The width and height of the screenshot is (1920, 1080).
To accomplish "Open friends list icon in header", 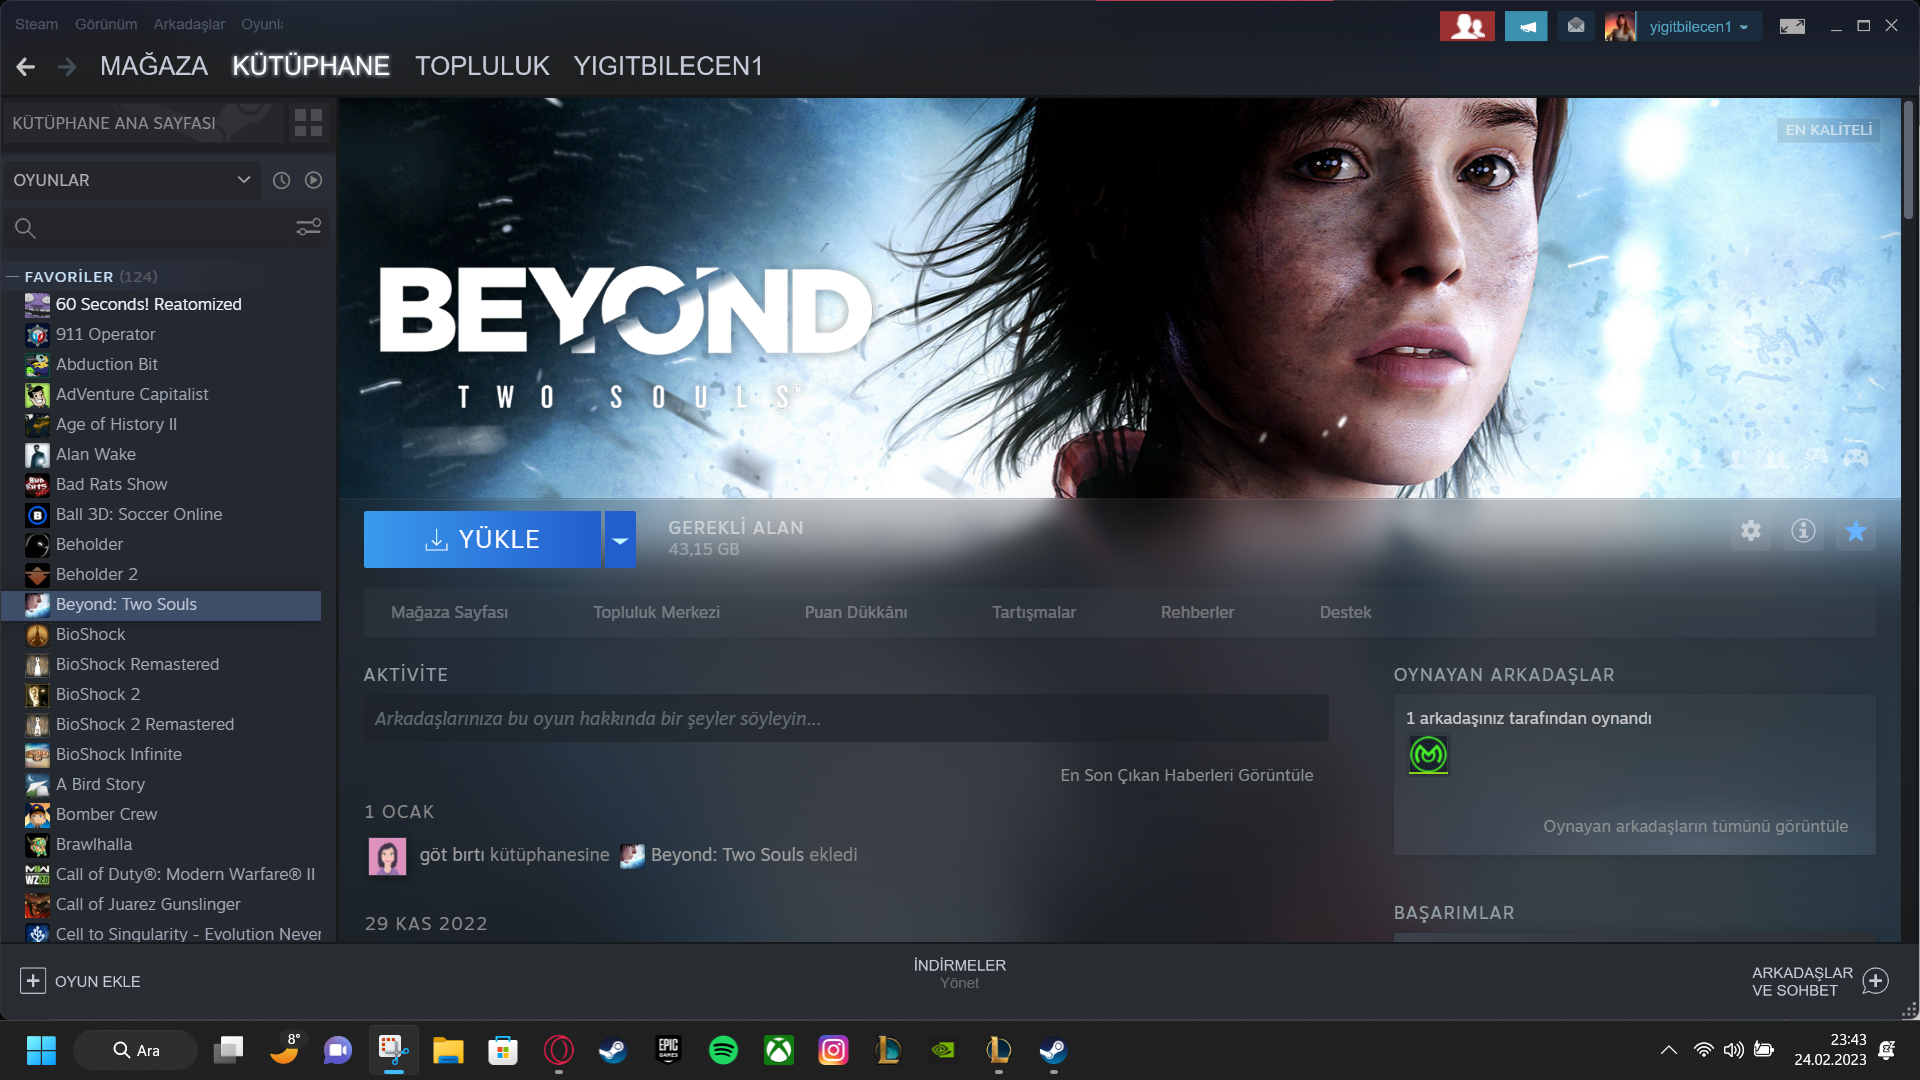I will tap(1467, 27).
